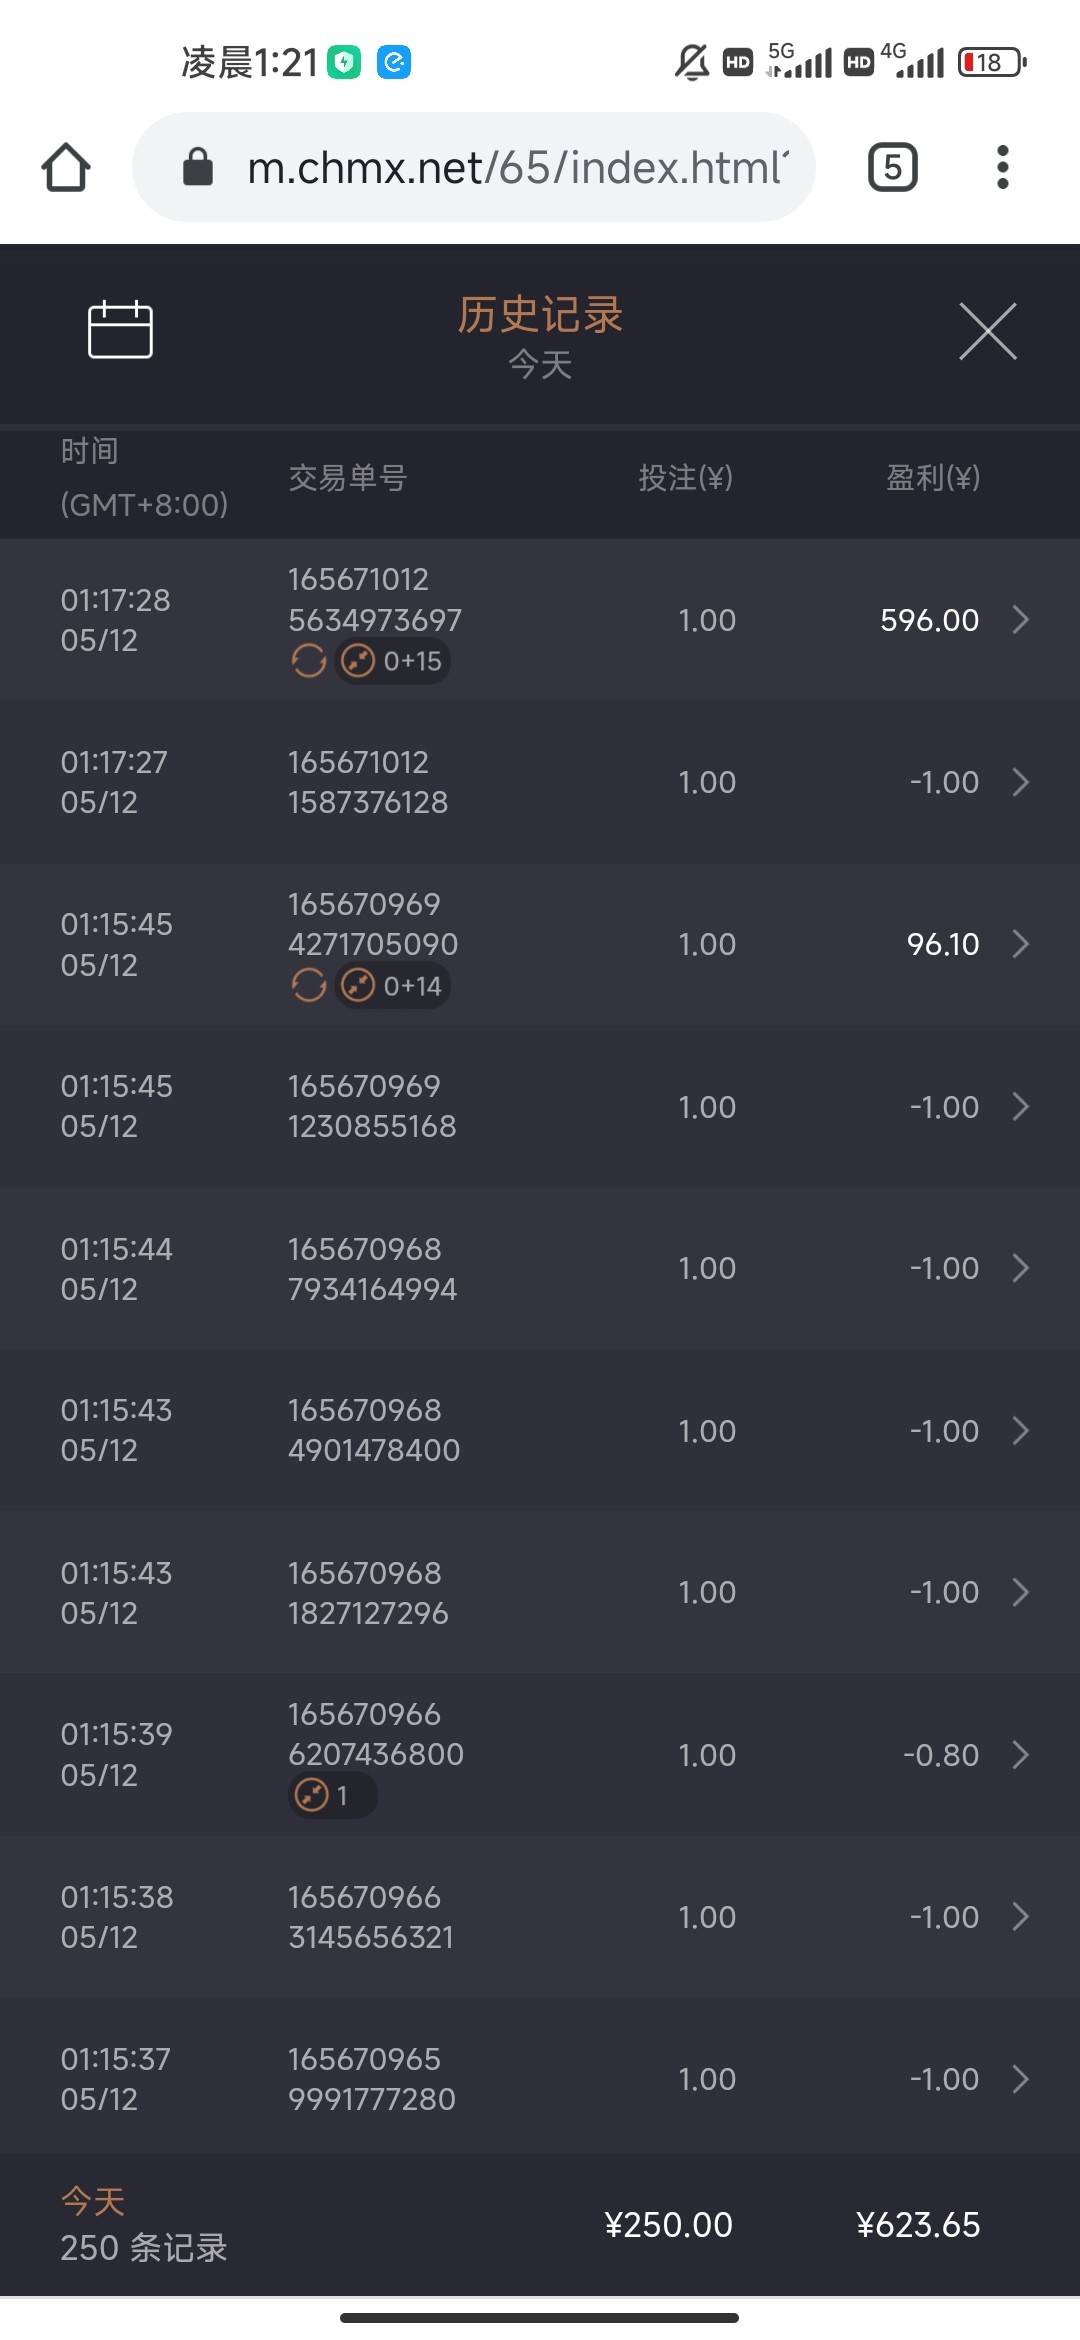This screenshot has width=1080, height=2340.
Task: Expand details of the 596.00 profit record
Action: click(1020, 620)
